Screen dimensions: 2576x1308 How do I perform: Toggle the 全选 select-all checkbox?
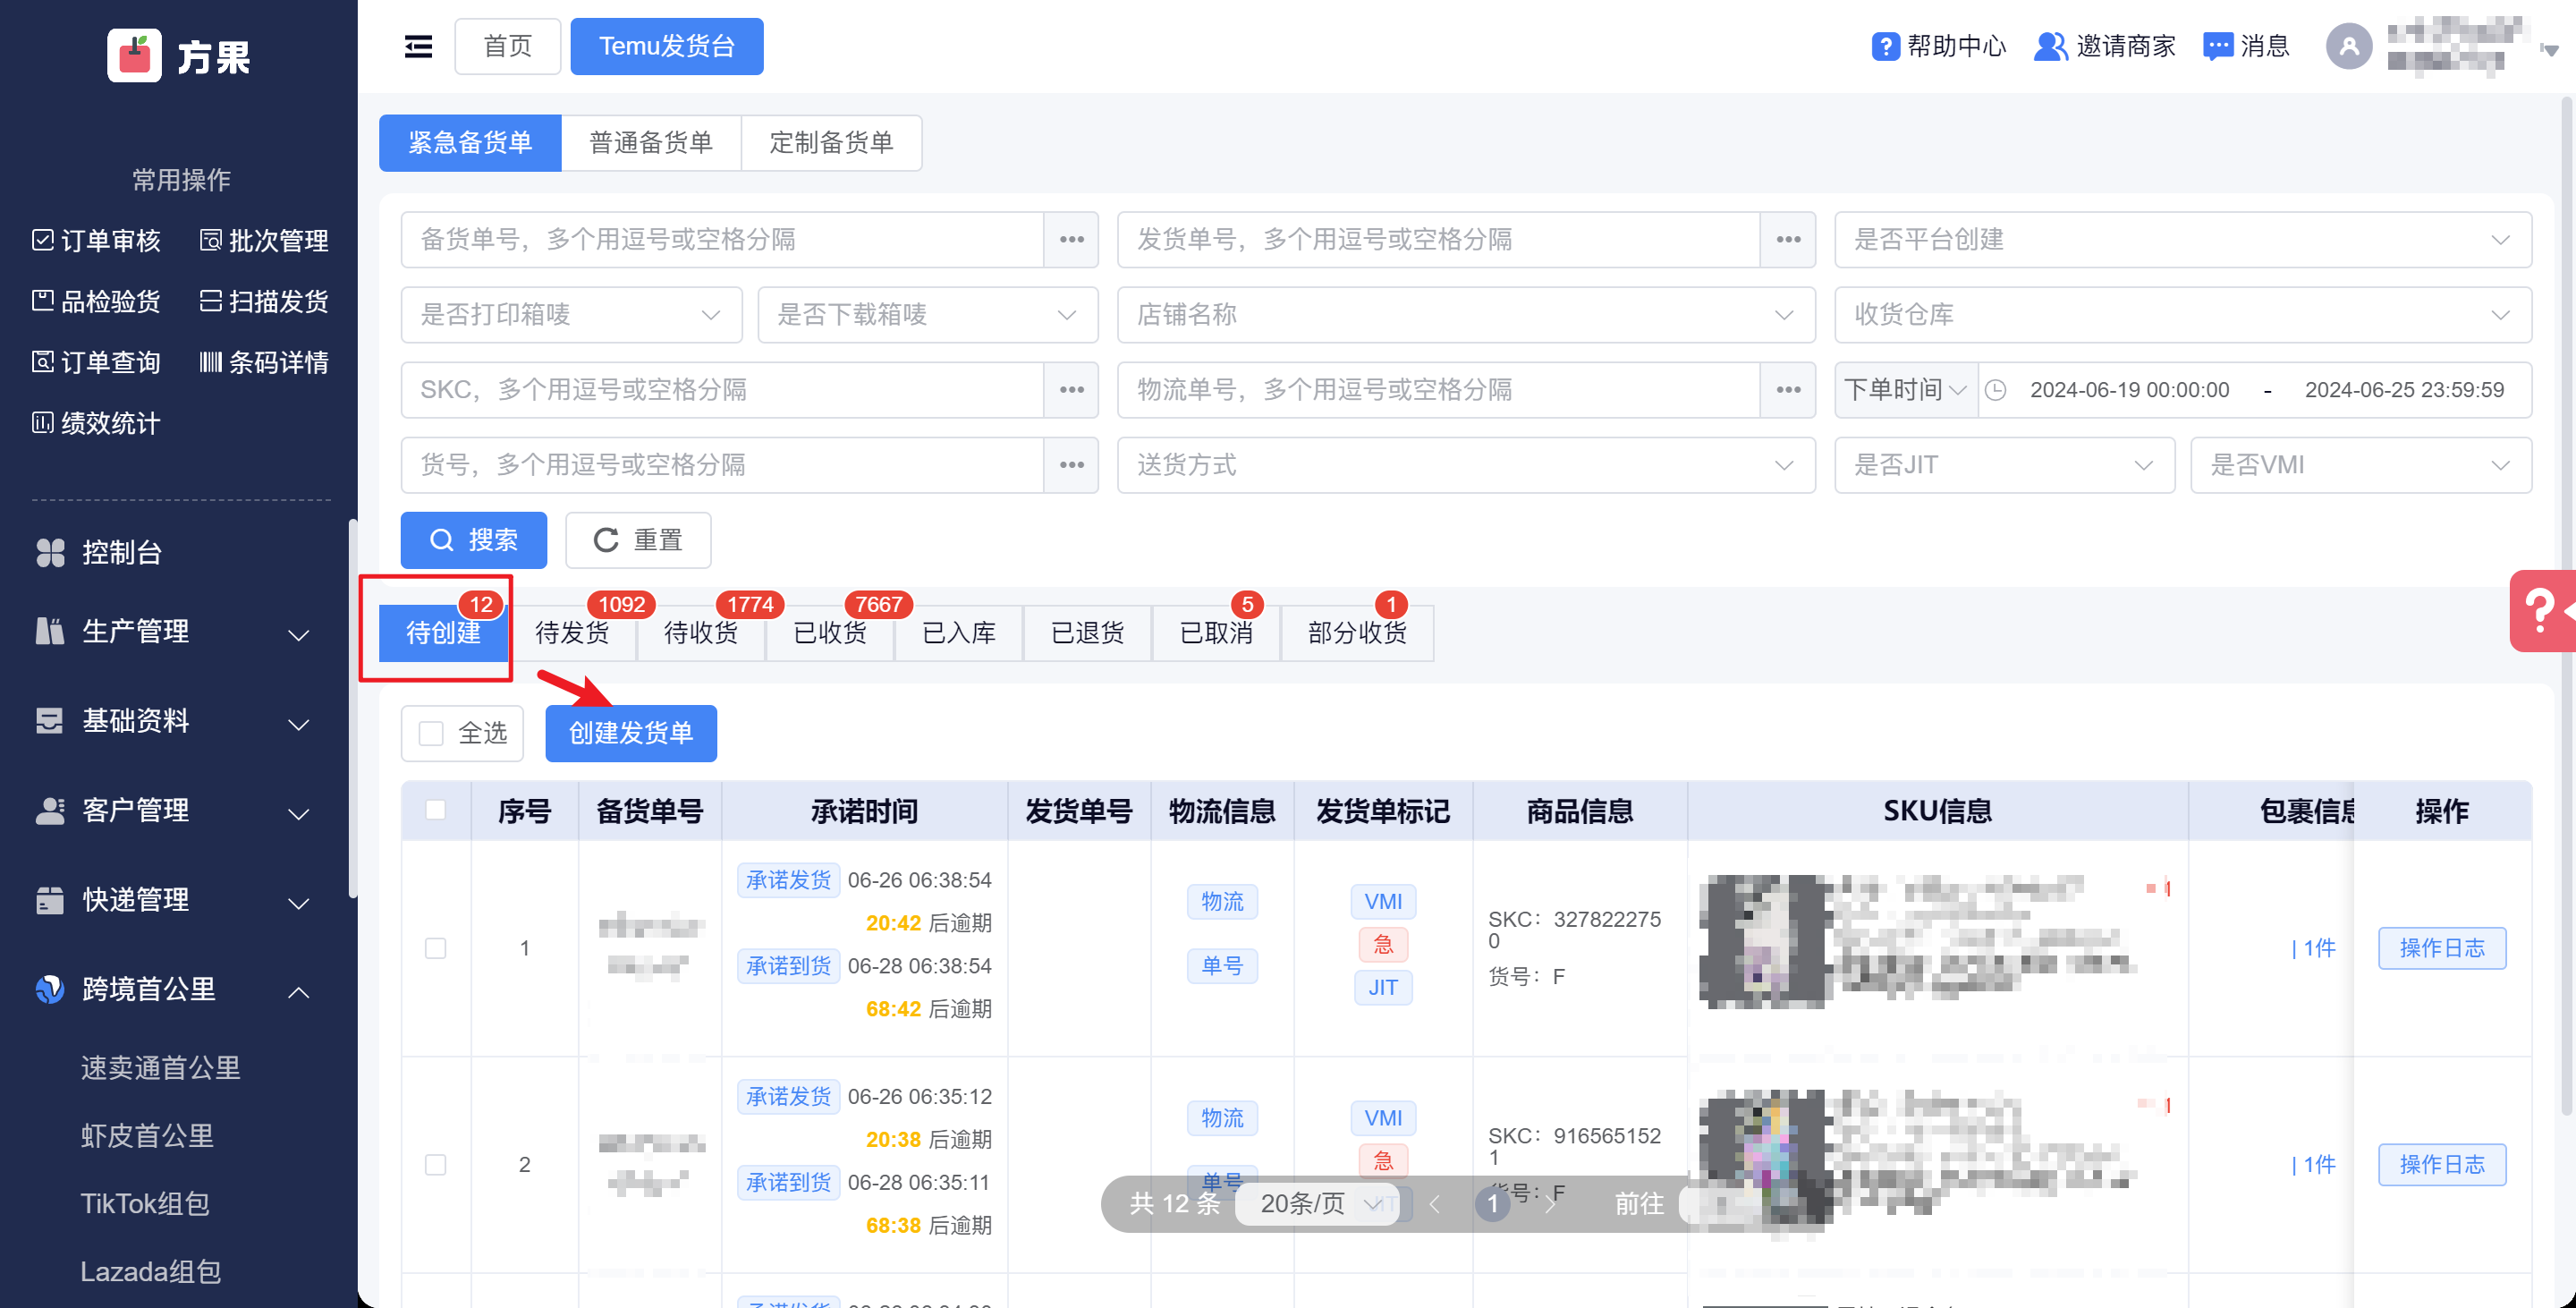coord(431,733)
